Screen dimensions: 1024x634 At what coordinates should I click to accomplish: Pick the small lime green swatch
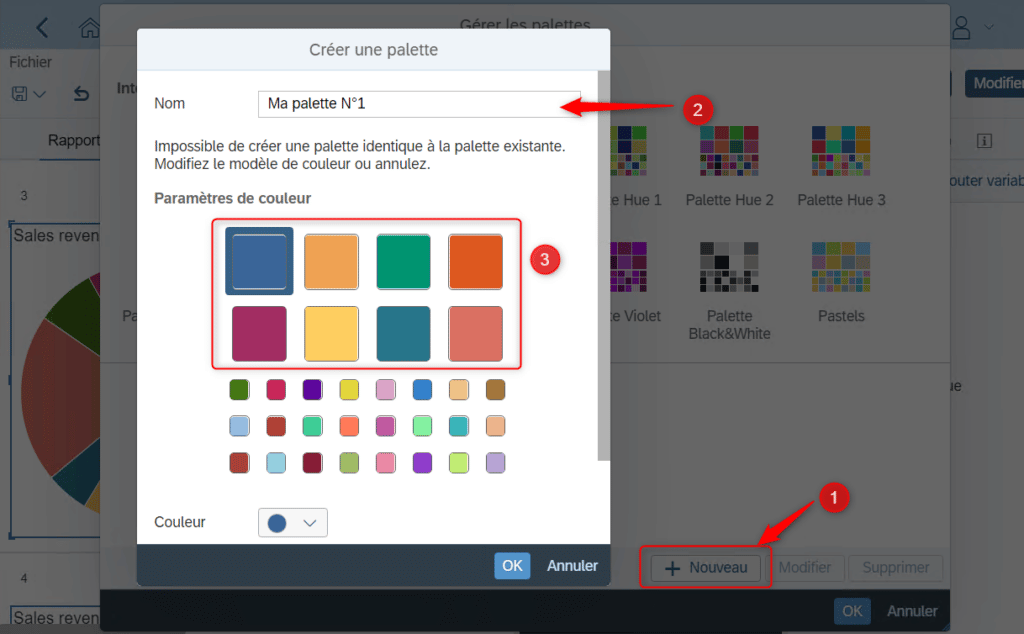459,463
